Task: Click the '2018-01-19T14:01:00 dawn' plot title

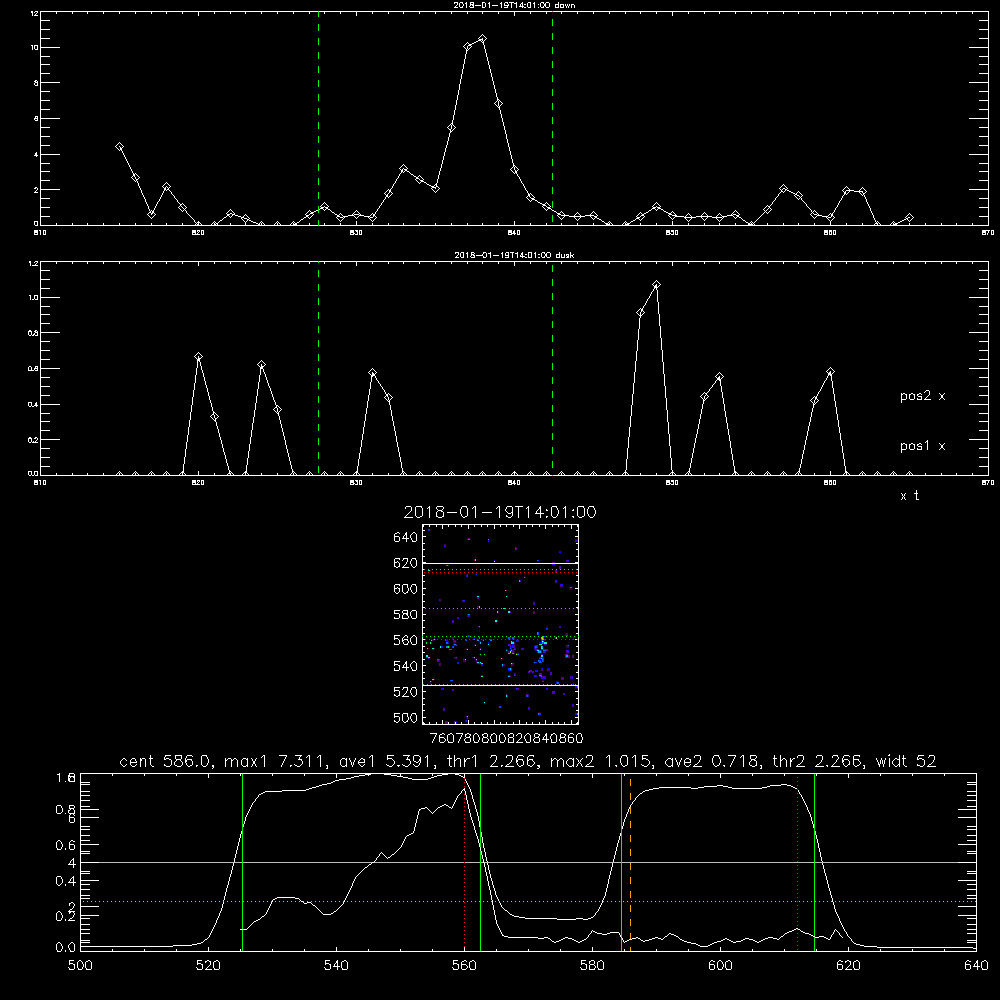Action: coord(514,5)
